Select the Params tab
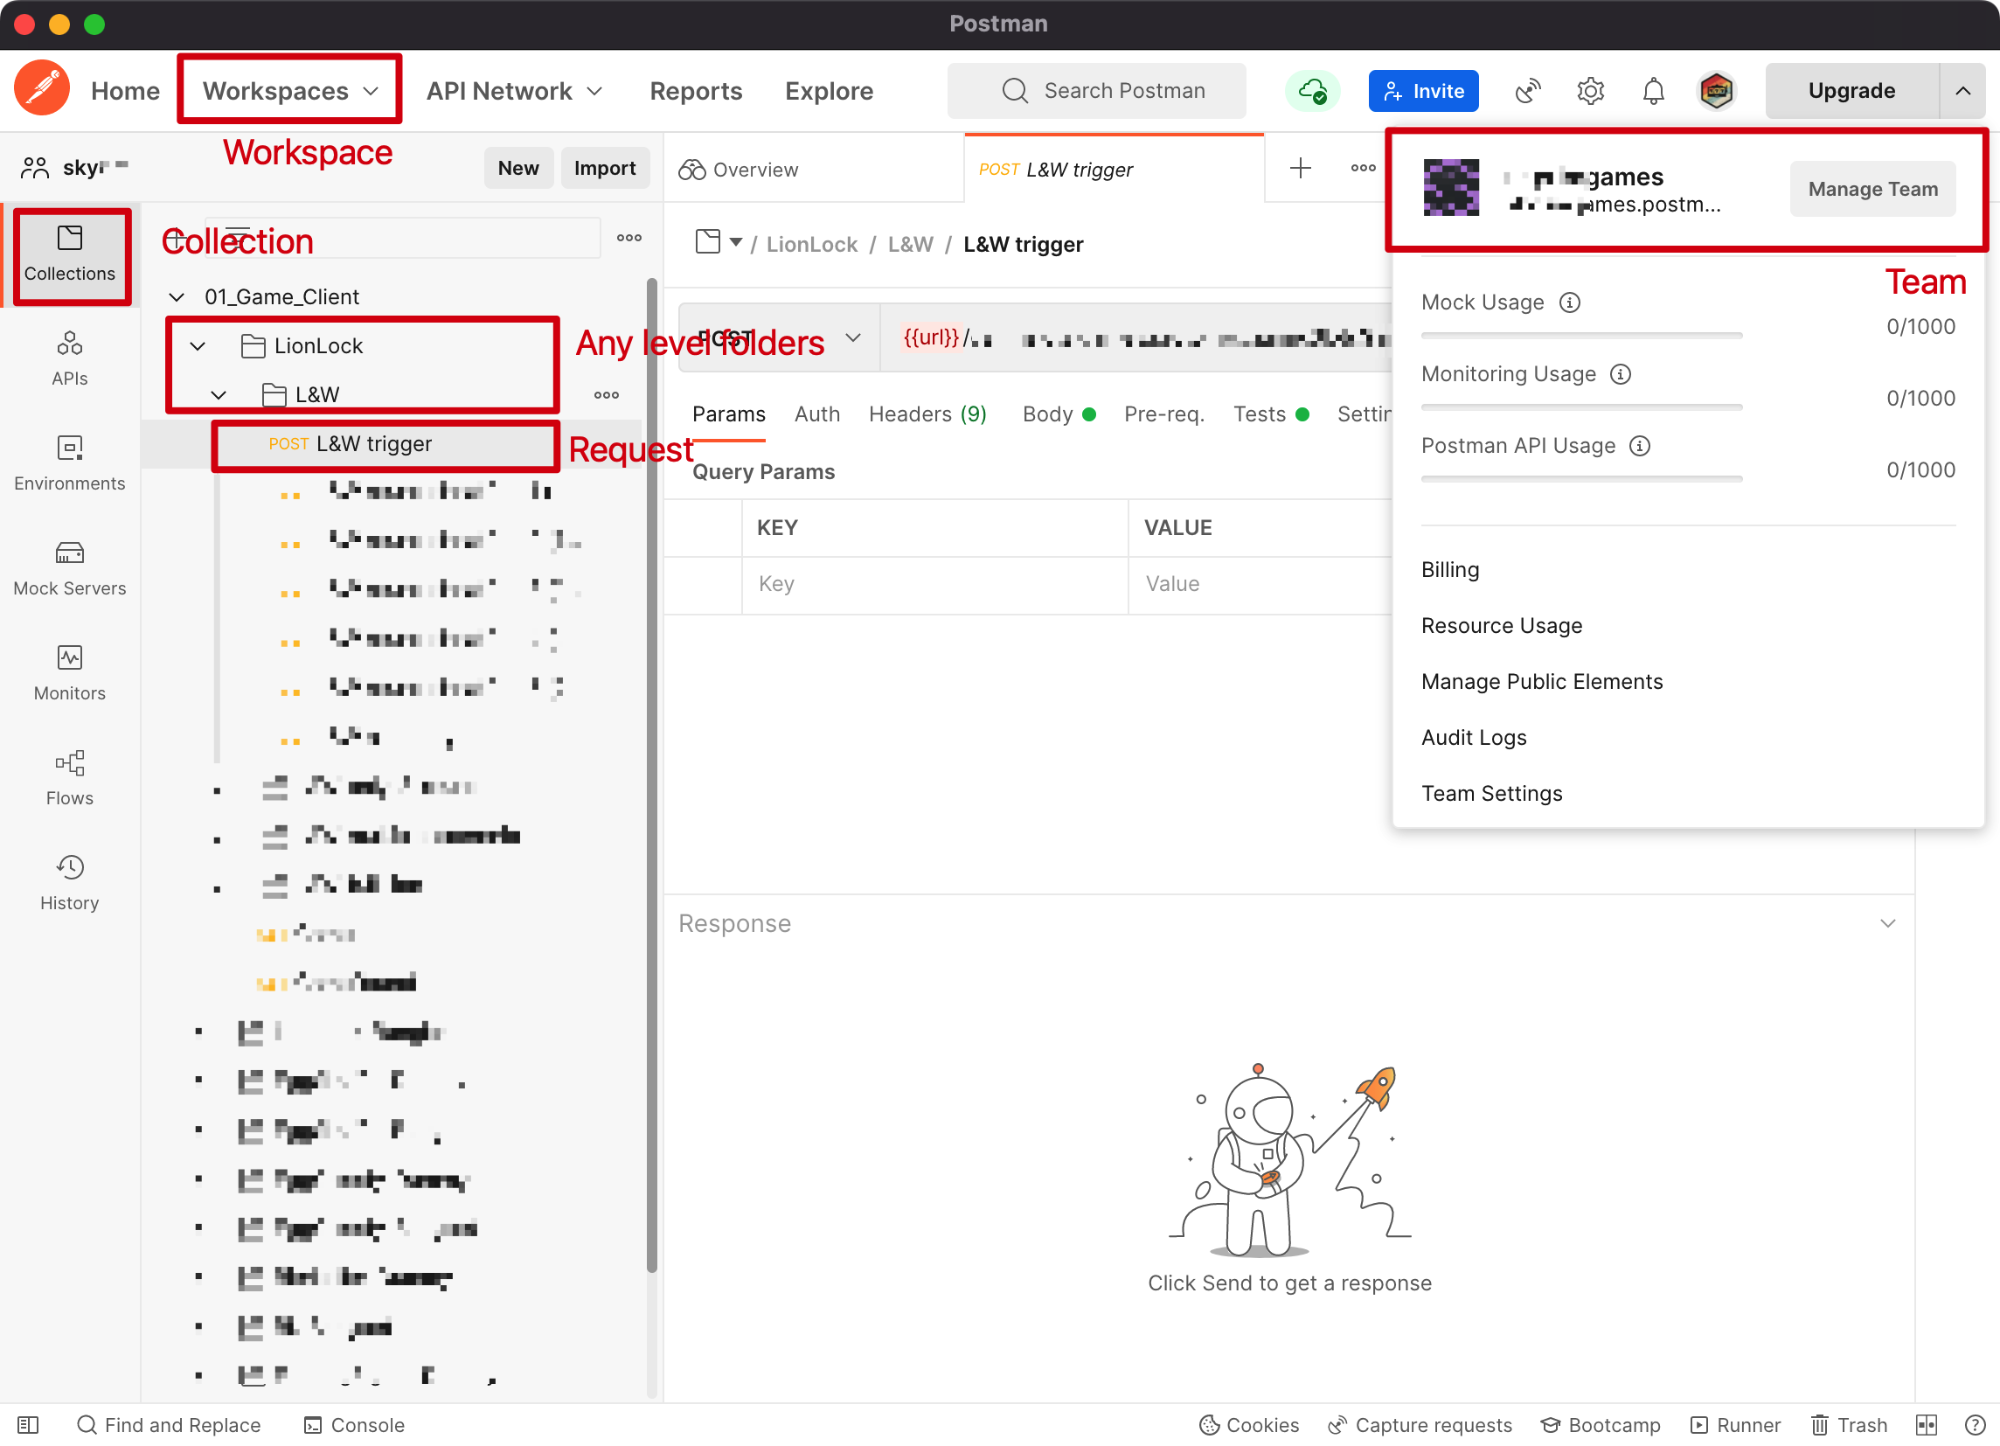 pos(729,414)
